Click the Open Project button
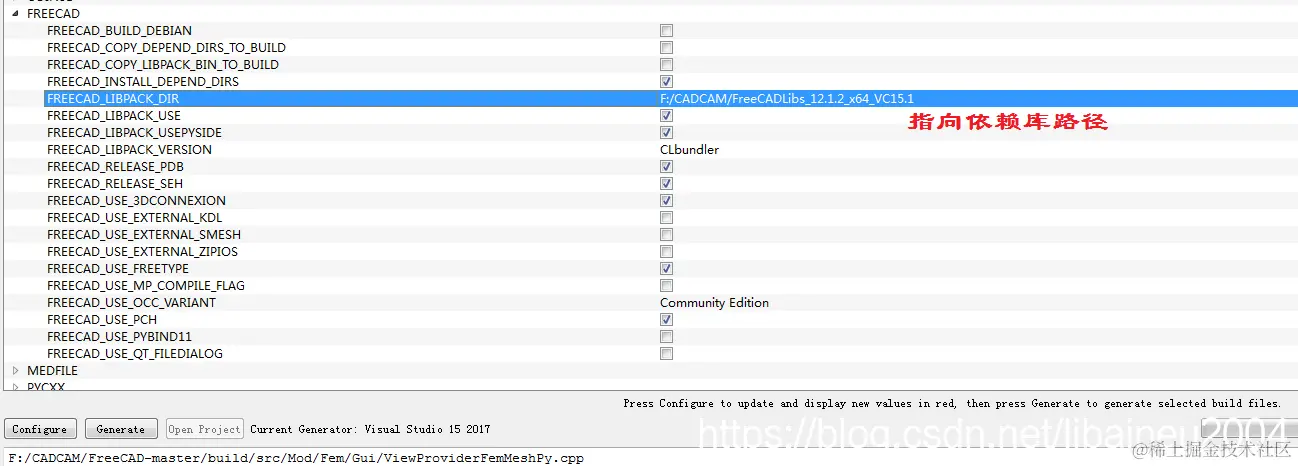 [x=205, y=429]
